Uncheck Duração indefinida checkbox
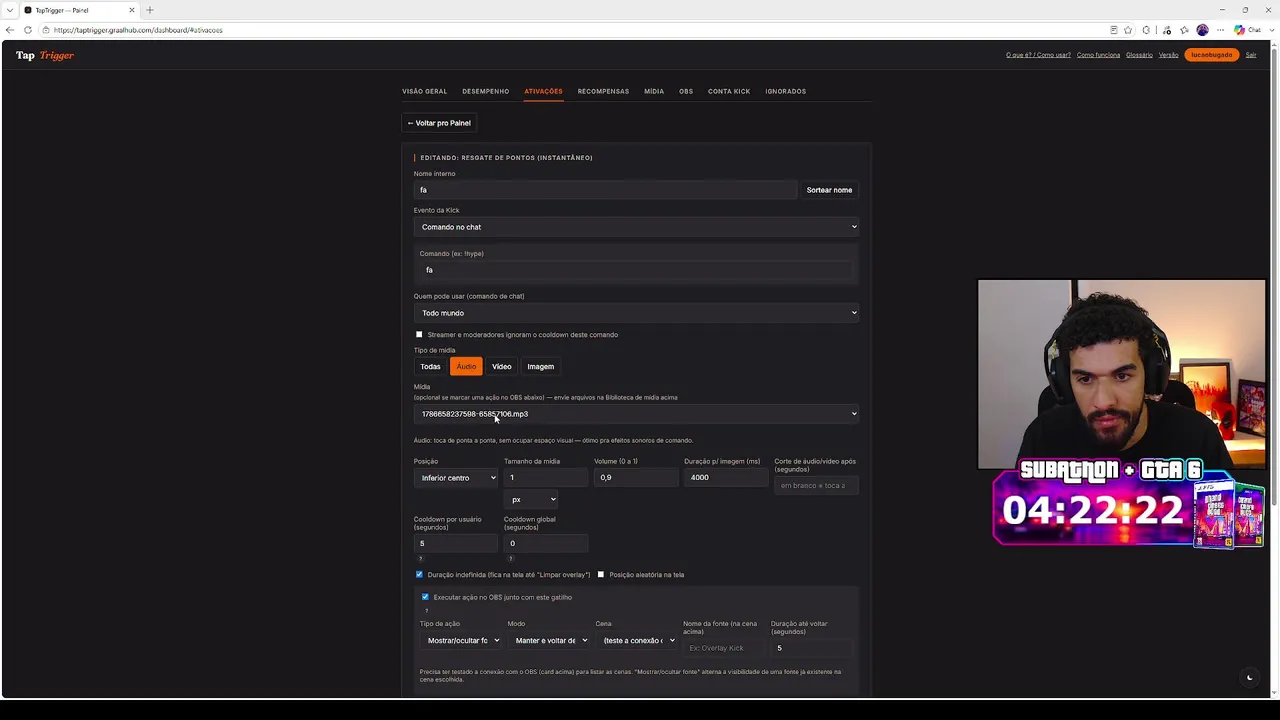Screen dimensions: 1280x720 (x=419, y=575)
